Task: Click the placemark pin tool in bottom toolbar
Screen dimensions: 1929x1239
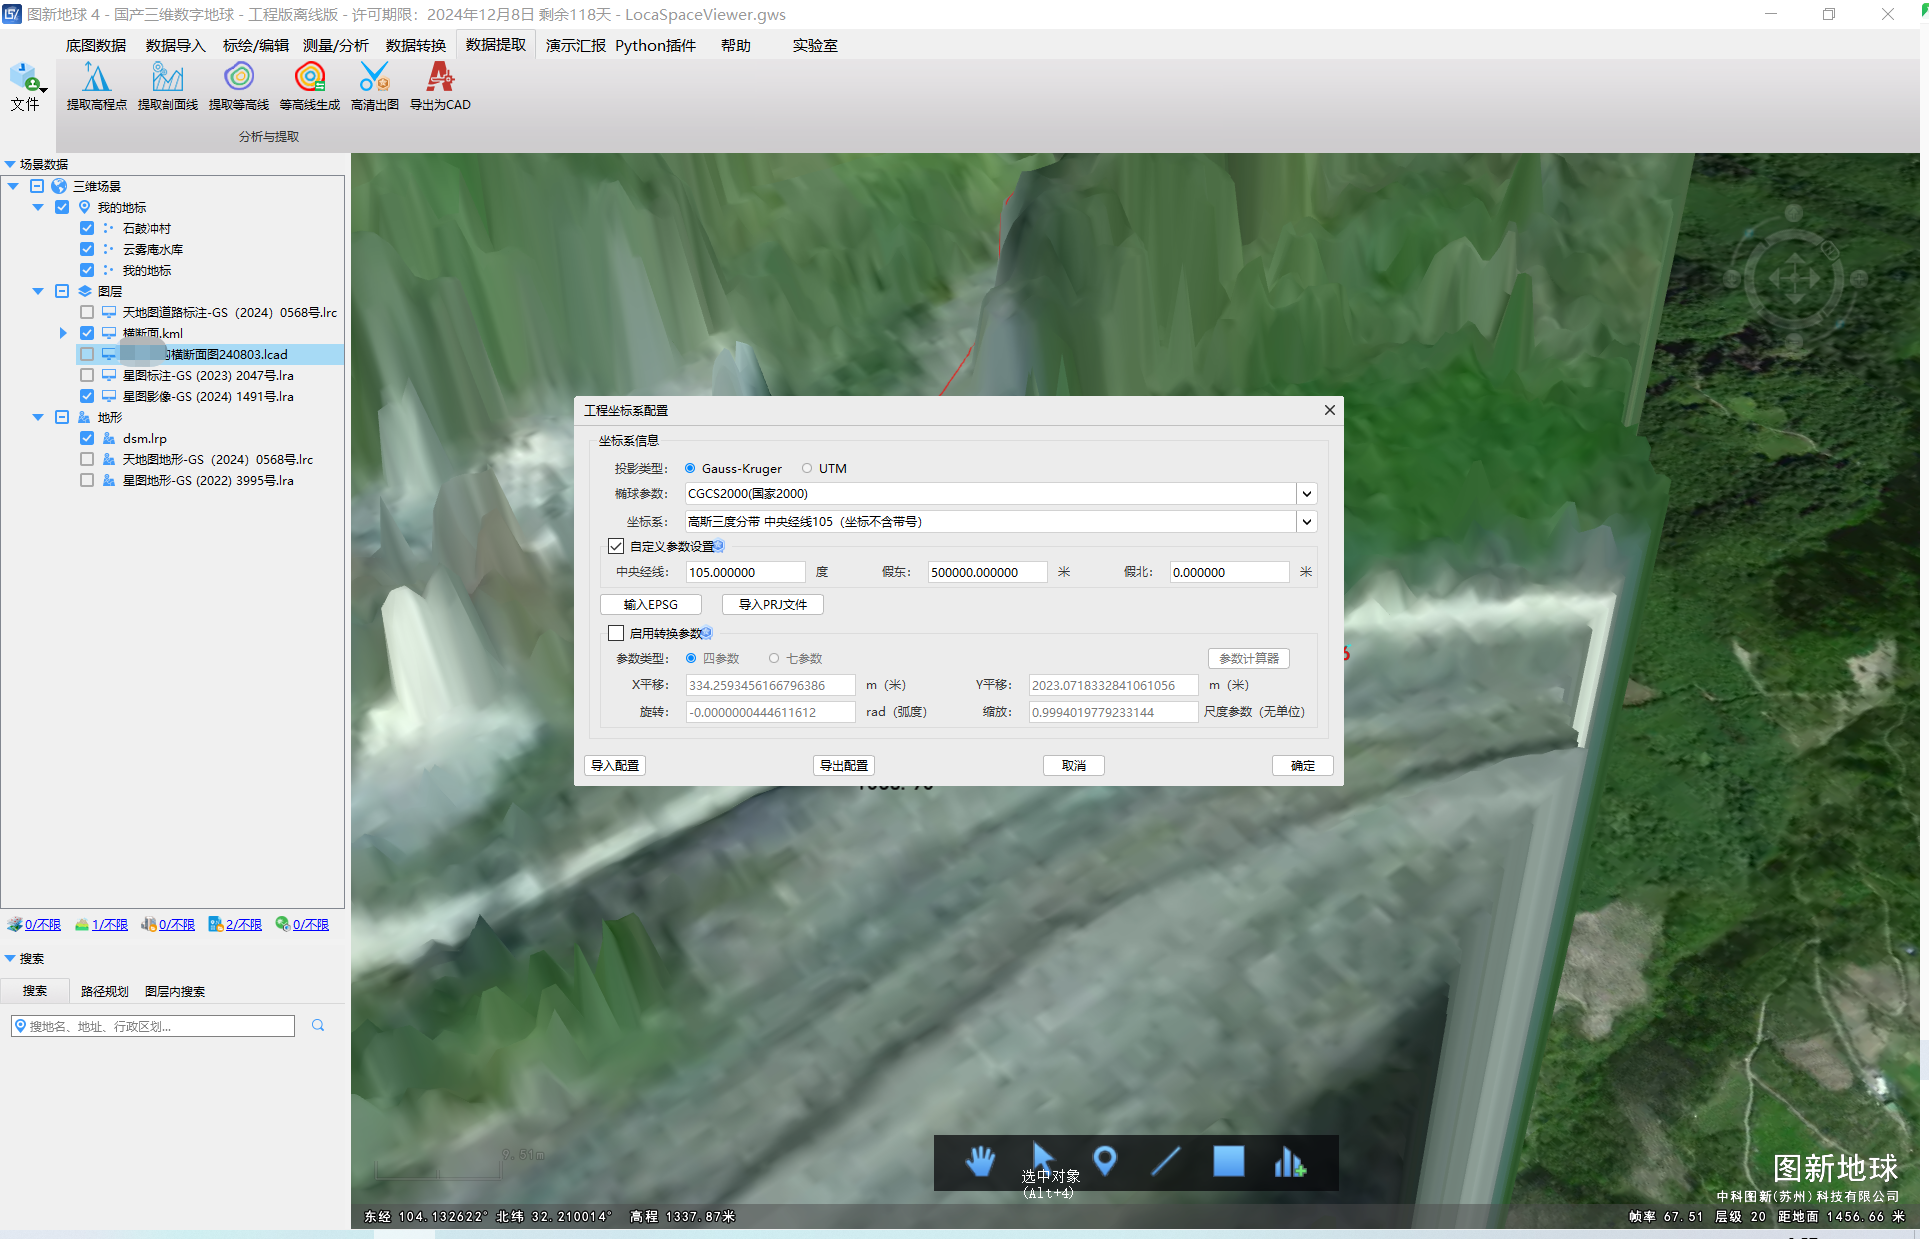Action: 1105,1161
